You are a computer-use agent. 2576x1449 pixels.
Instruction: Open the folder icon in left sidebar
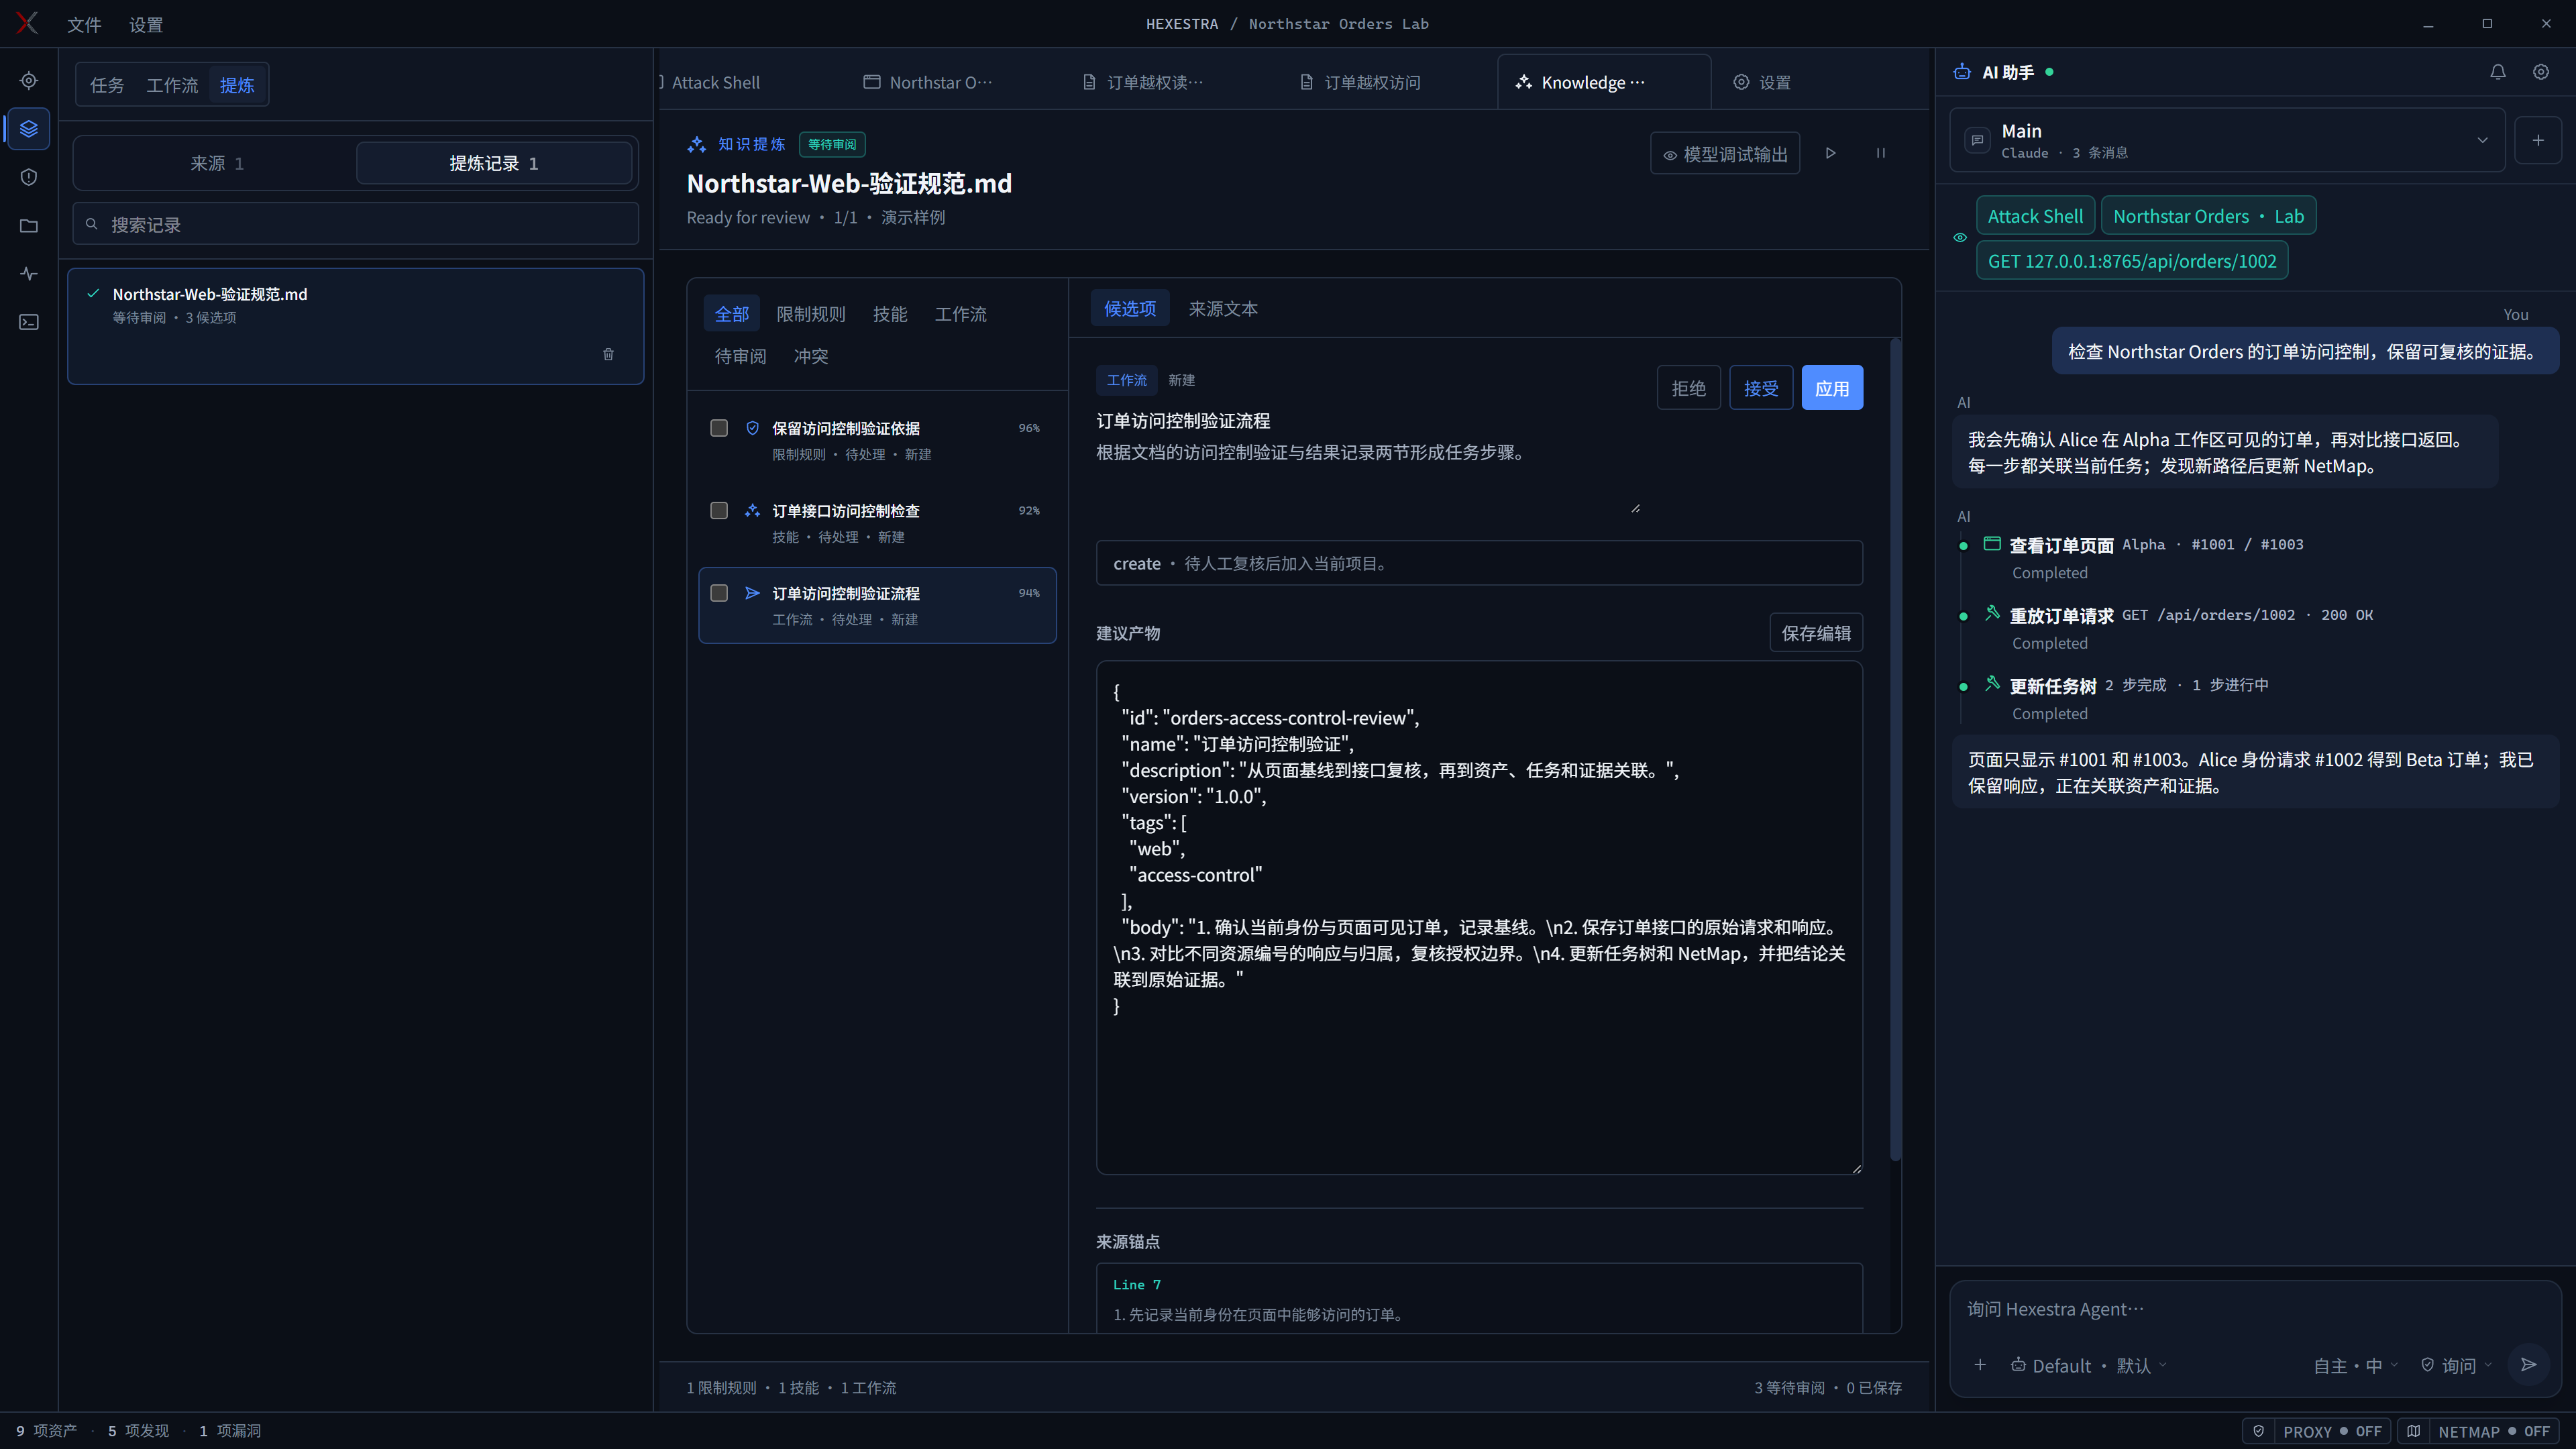(x=29, y=225)
